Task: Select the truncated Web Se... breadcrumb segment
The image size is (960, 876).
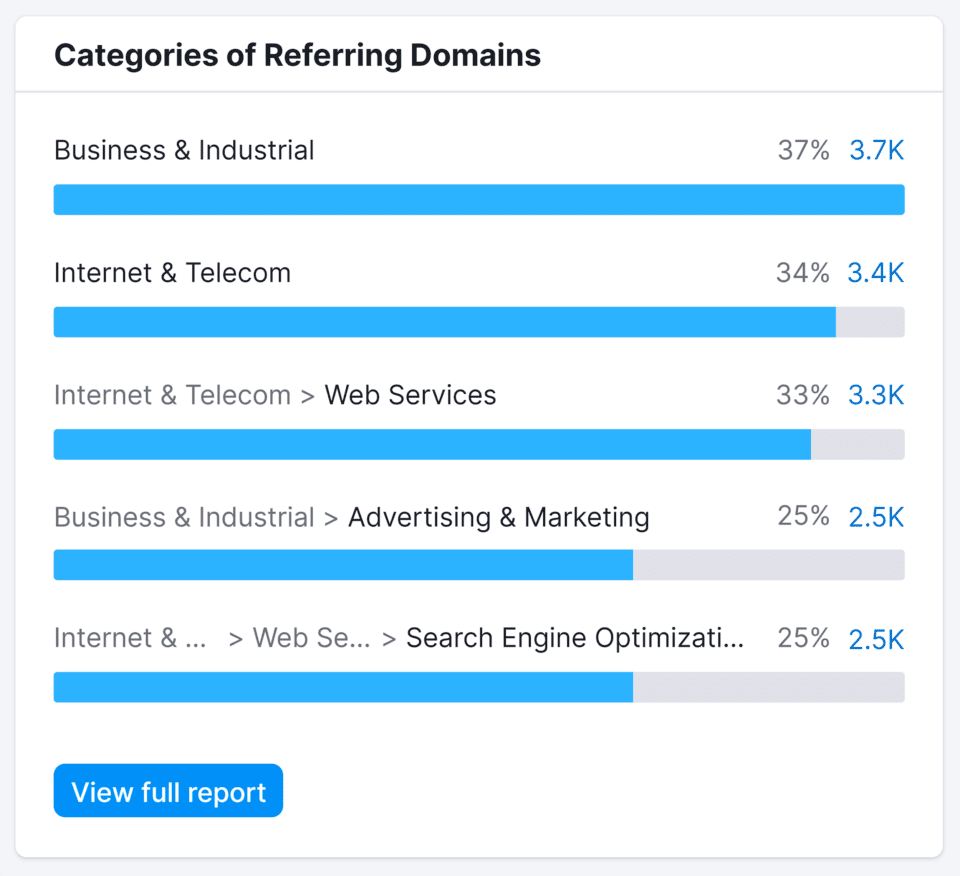Action: point(312,638)
